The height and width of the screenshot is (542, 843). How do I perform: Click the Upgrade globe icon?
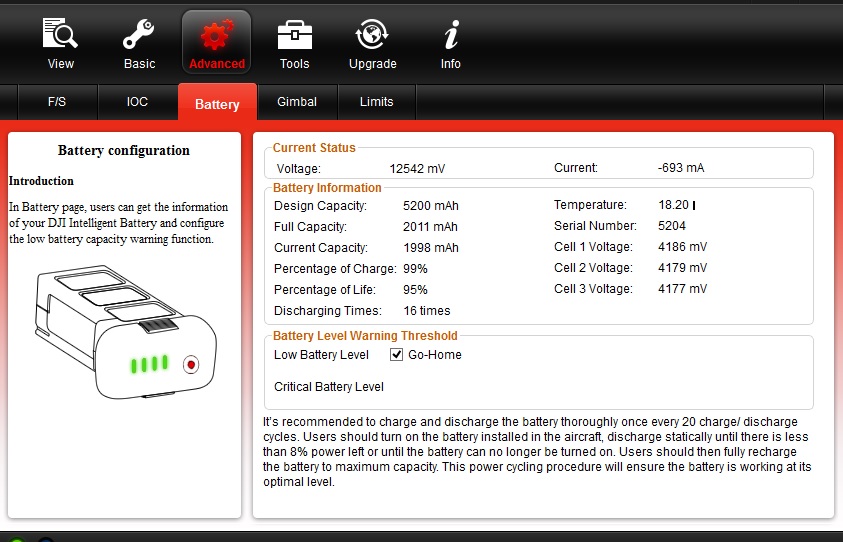coord(372,37)
